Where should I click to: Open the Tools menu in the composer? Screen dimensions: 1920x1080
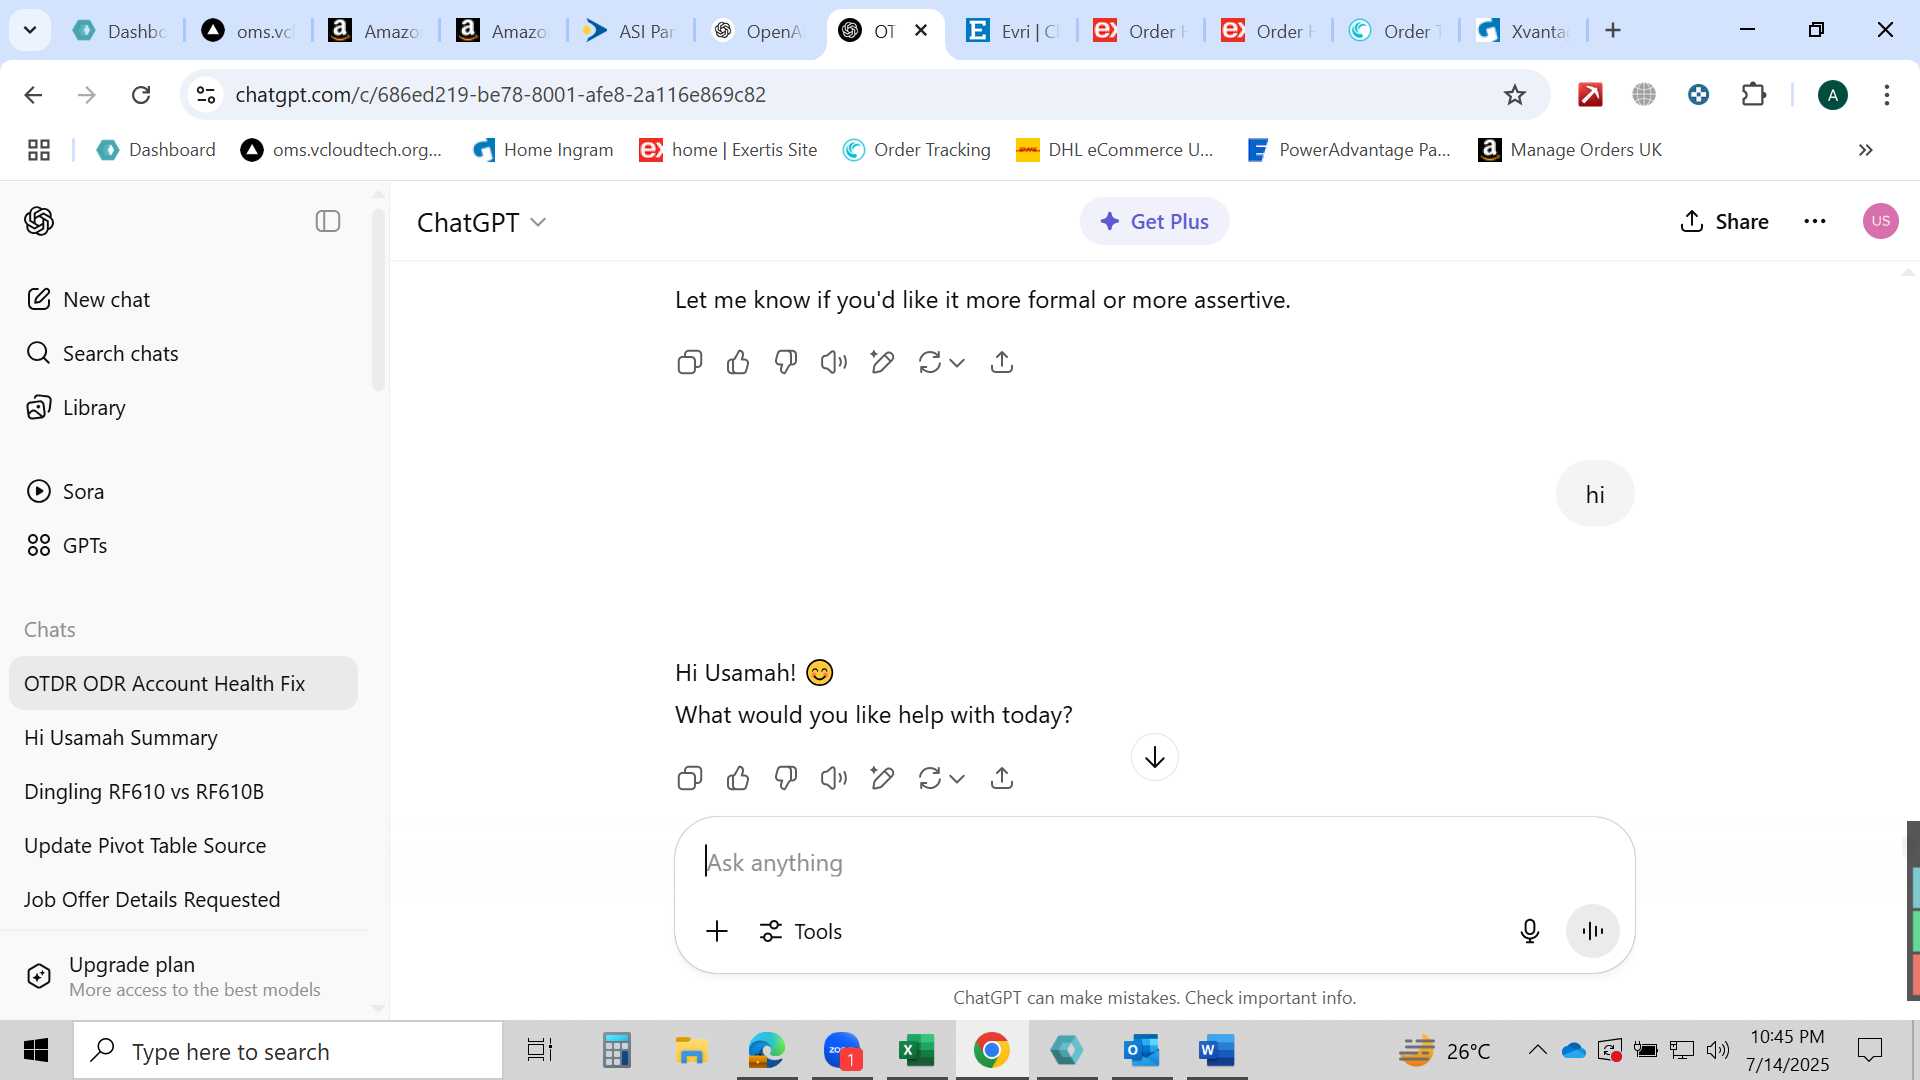point(800,931)
